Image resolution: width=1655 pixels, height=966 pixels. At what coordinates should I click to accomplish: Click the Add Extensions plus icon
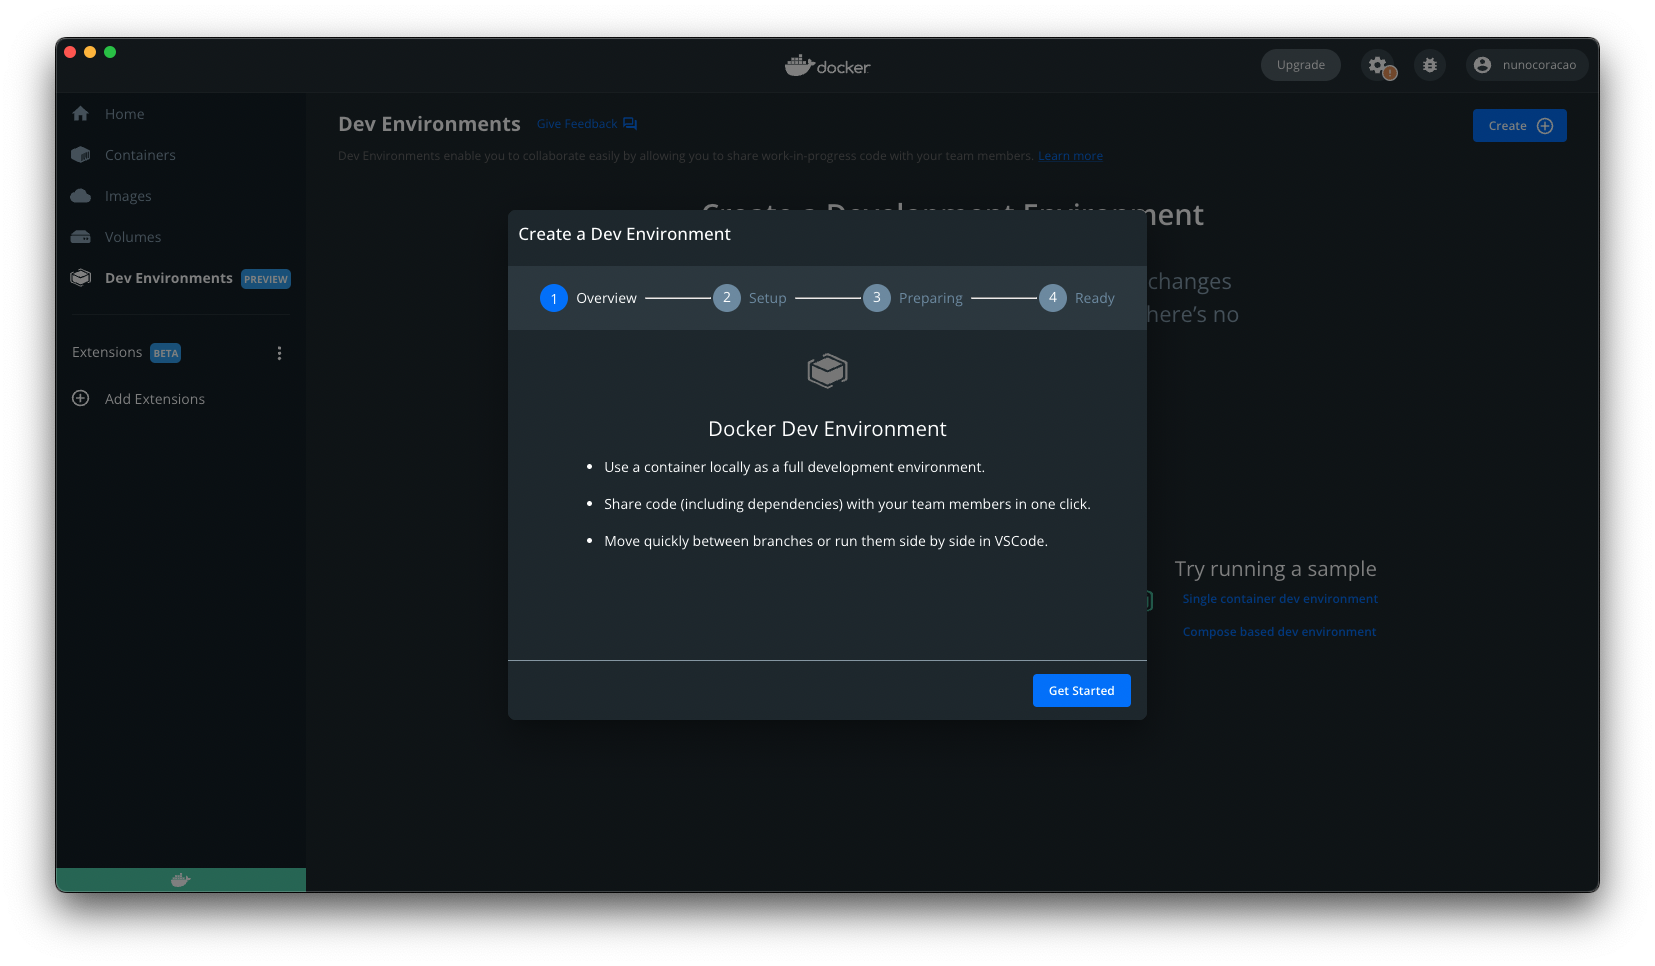[81, 398]
